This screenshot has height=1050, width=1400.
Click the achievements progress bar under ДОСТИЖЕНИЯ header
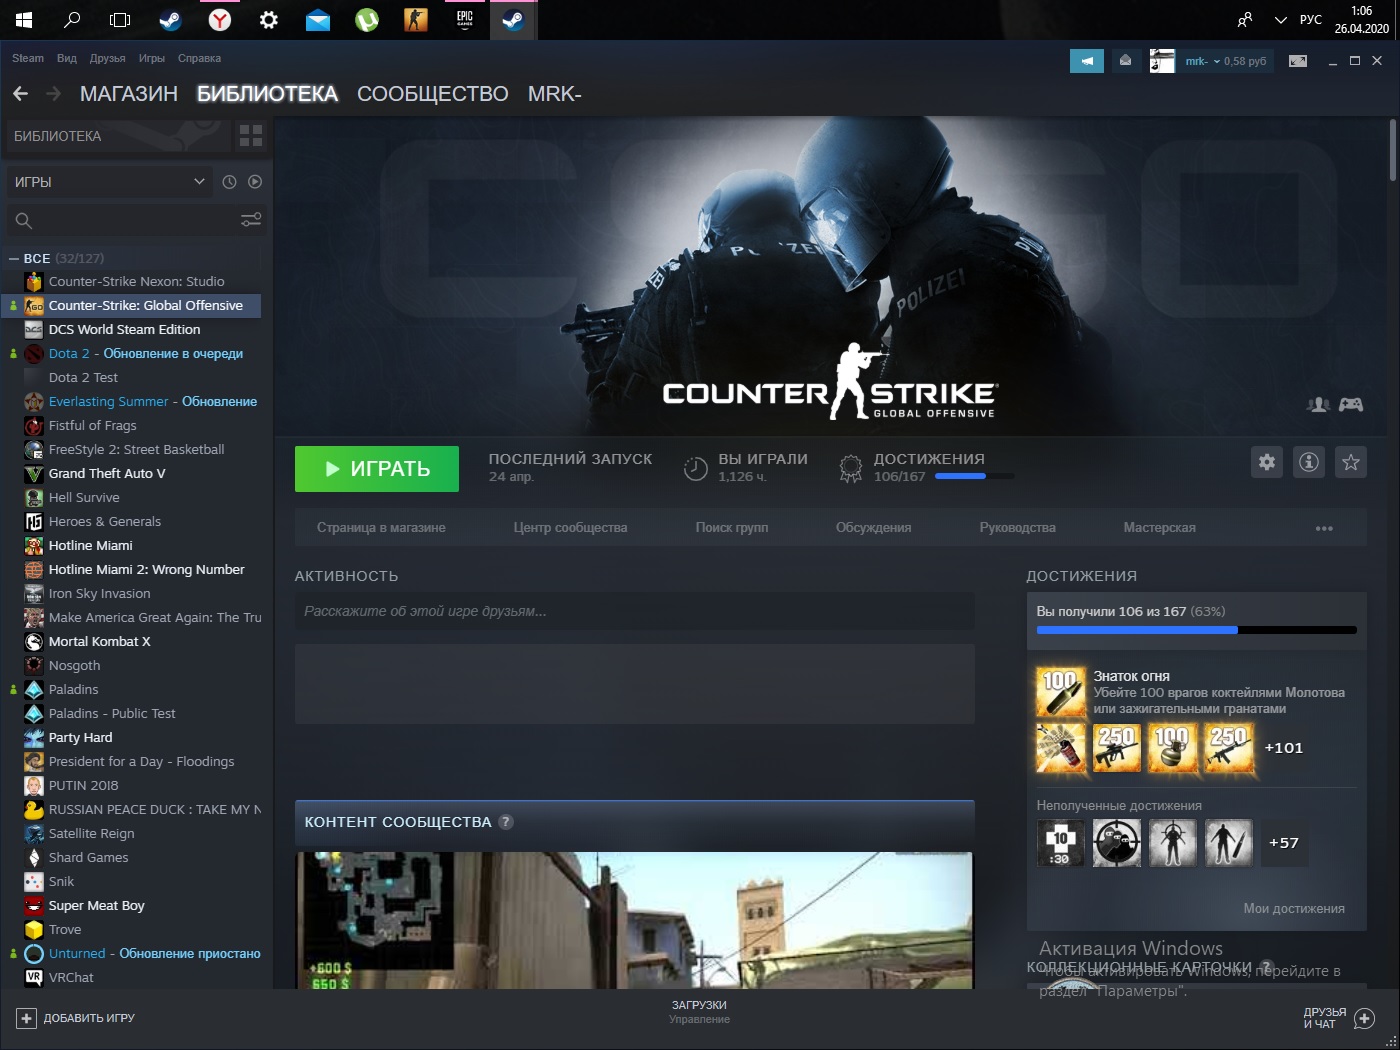point(974,476)
